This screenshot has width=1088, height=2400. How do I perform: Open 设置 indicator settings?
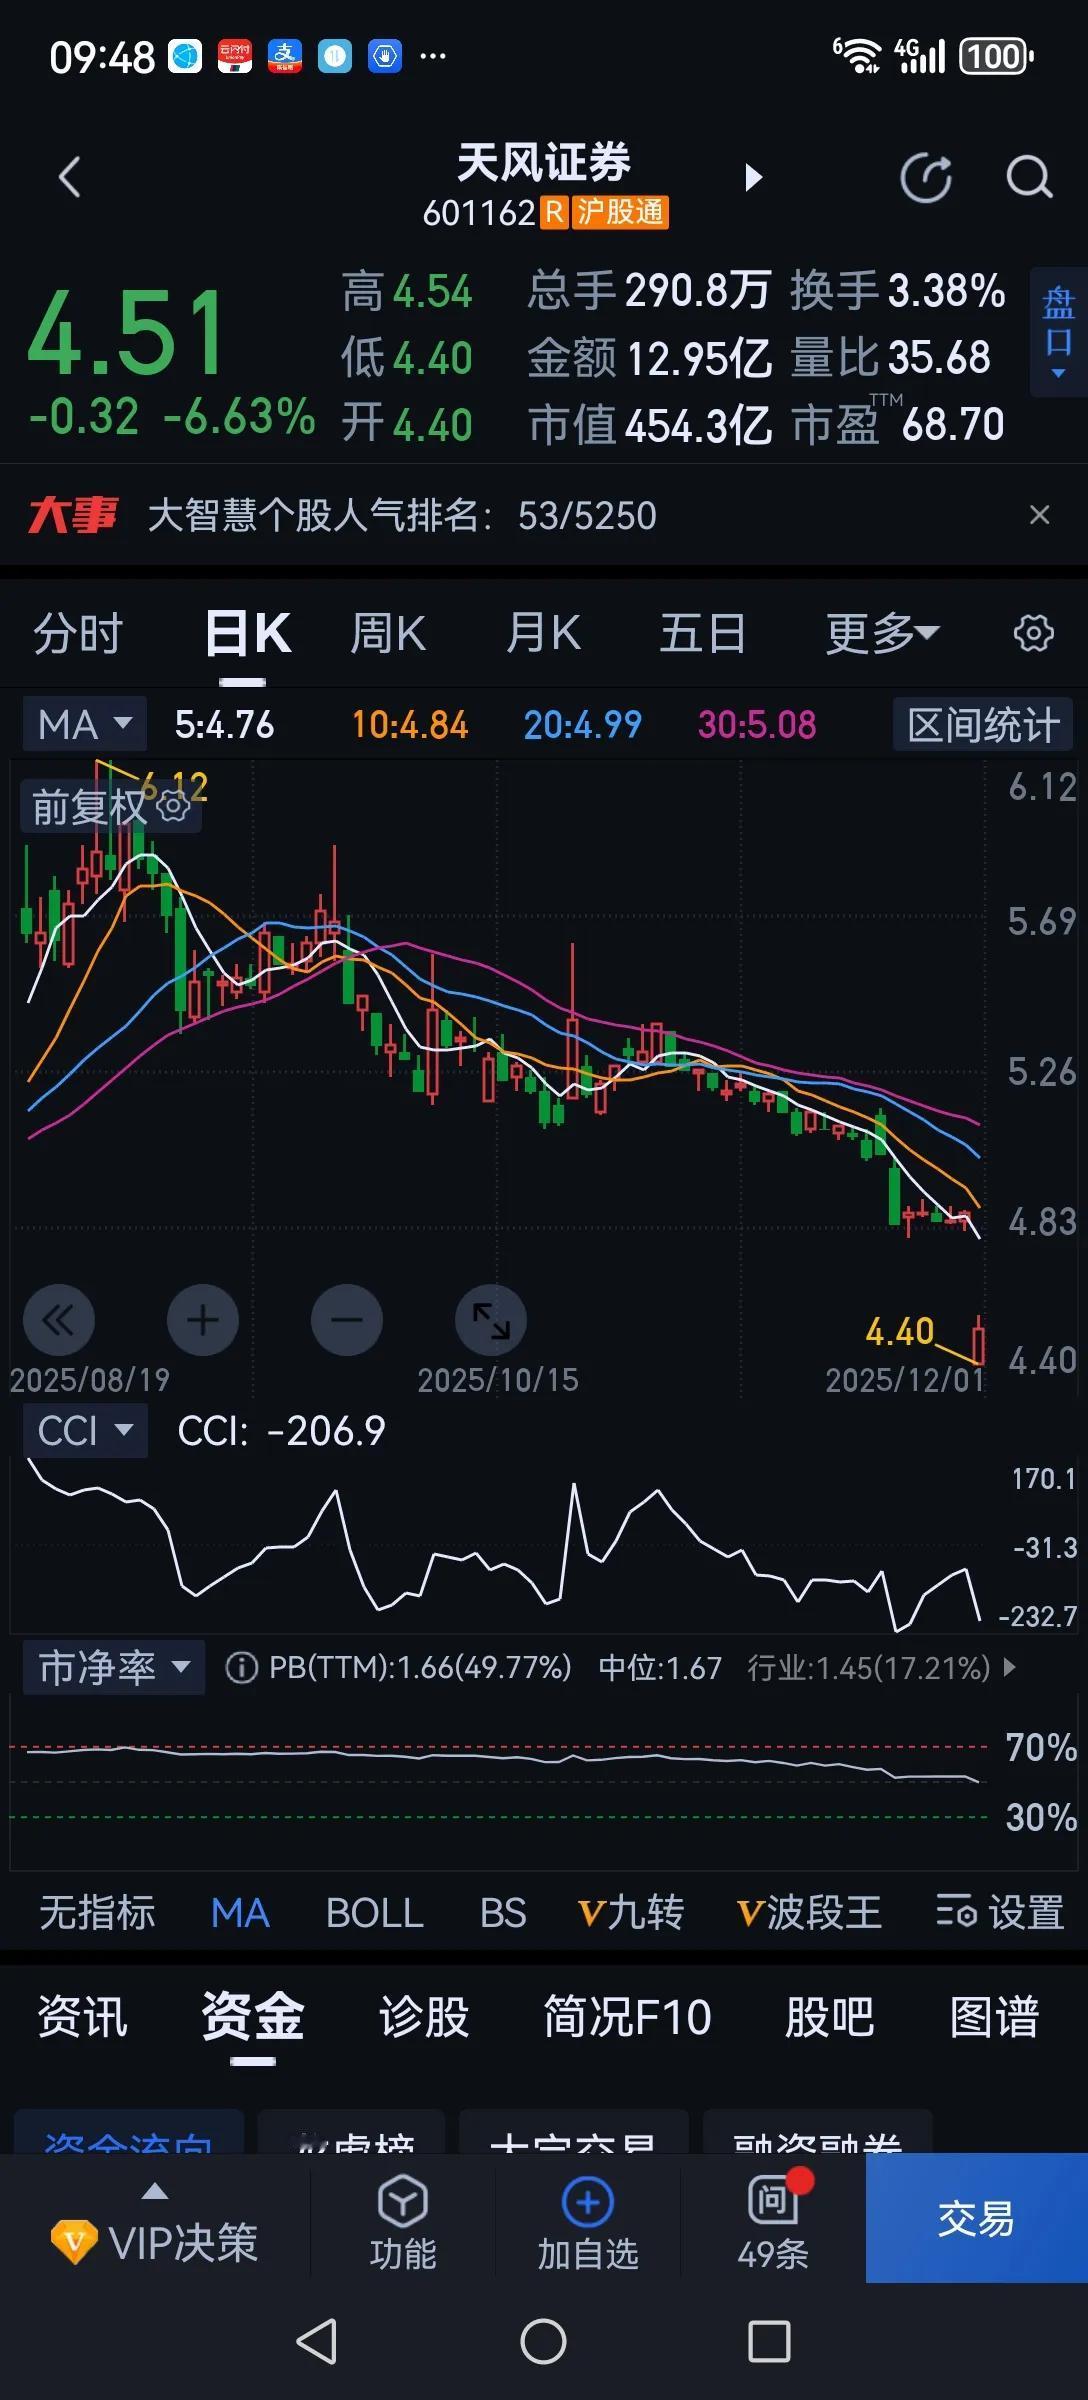pos(1000,1912)
